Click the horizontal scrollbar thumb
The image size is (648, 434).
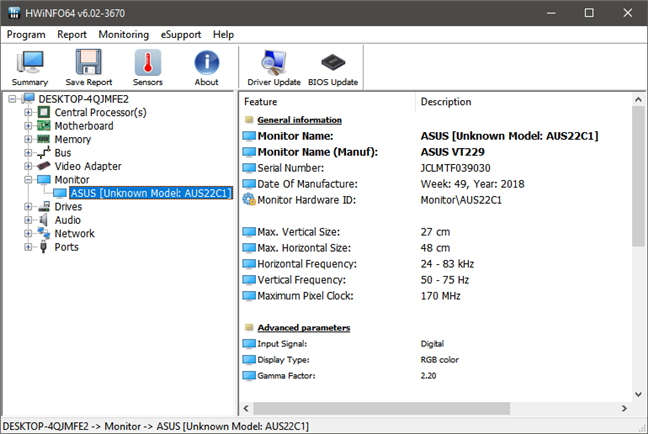click(x=381, y=408)
